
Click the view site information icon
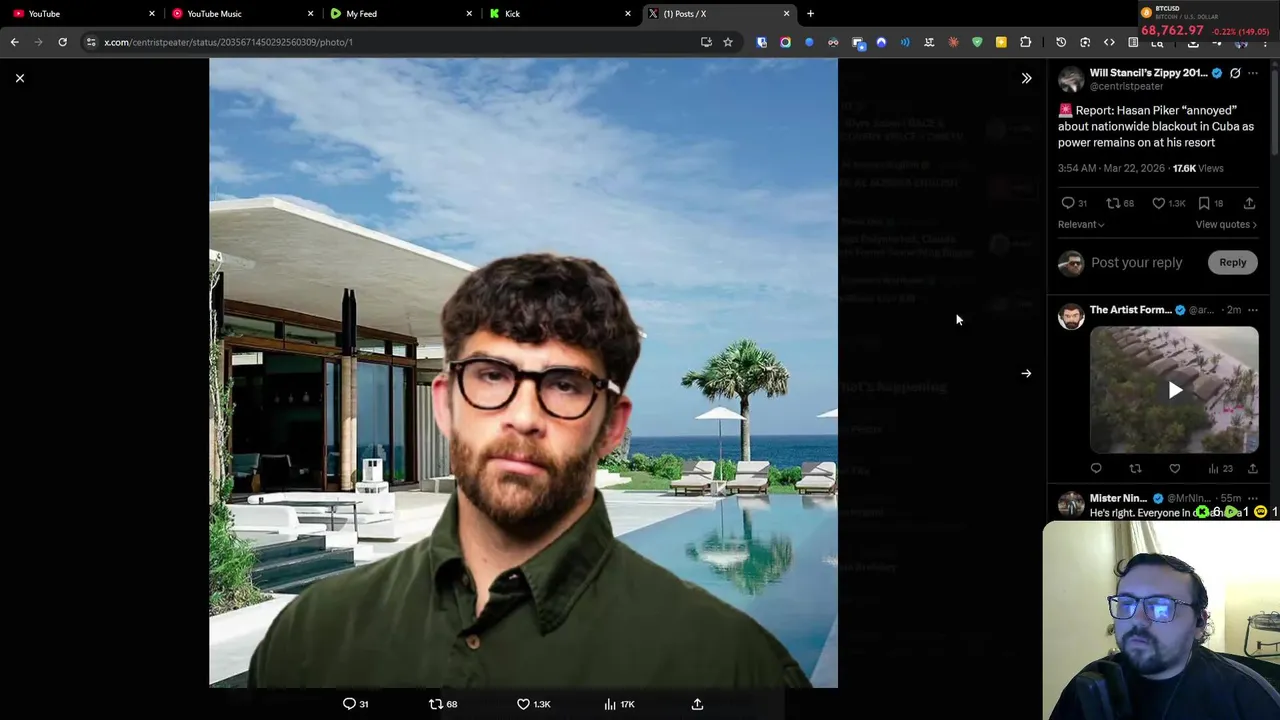pos(91,42)
